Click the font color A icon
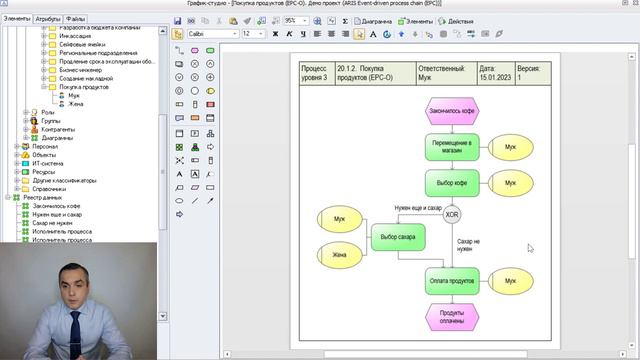The width and height of the screenshot is (640, 360). [x=373, y=34]
